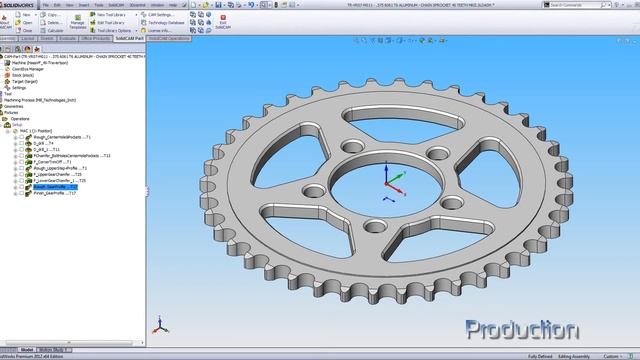Click SolidCAM Open in the ribbon
Image resolution: width=640 pixels, height=360 pixels.
click(x=24, y=23)
